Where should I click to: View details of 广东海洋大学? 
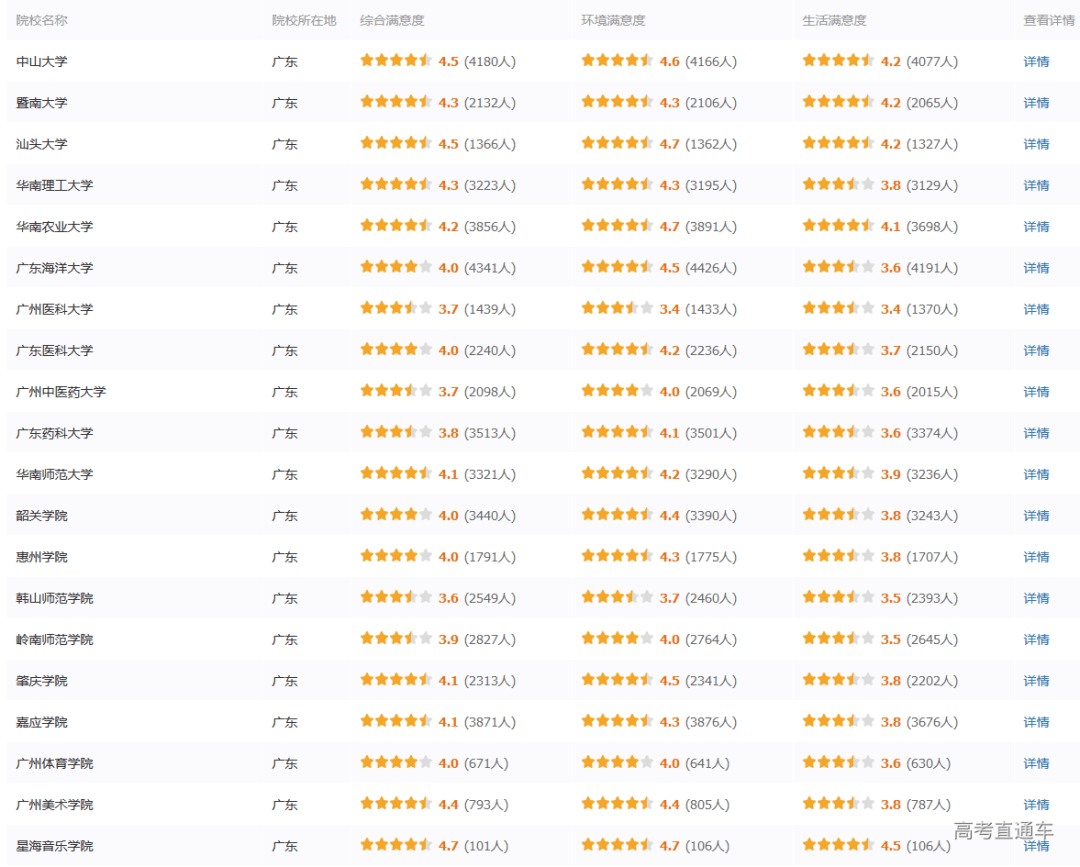point(1036,268)
